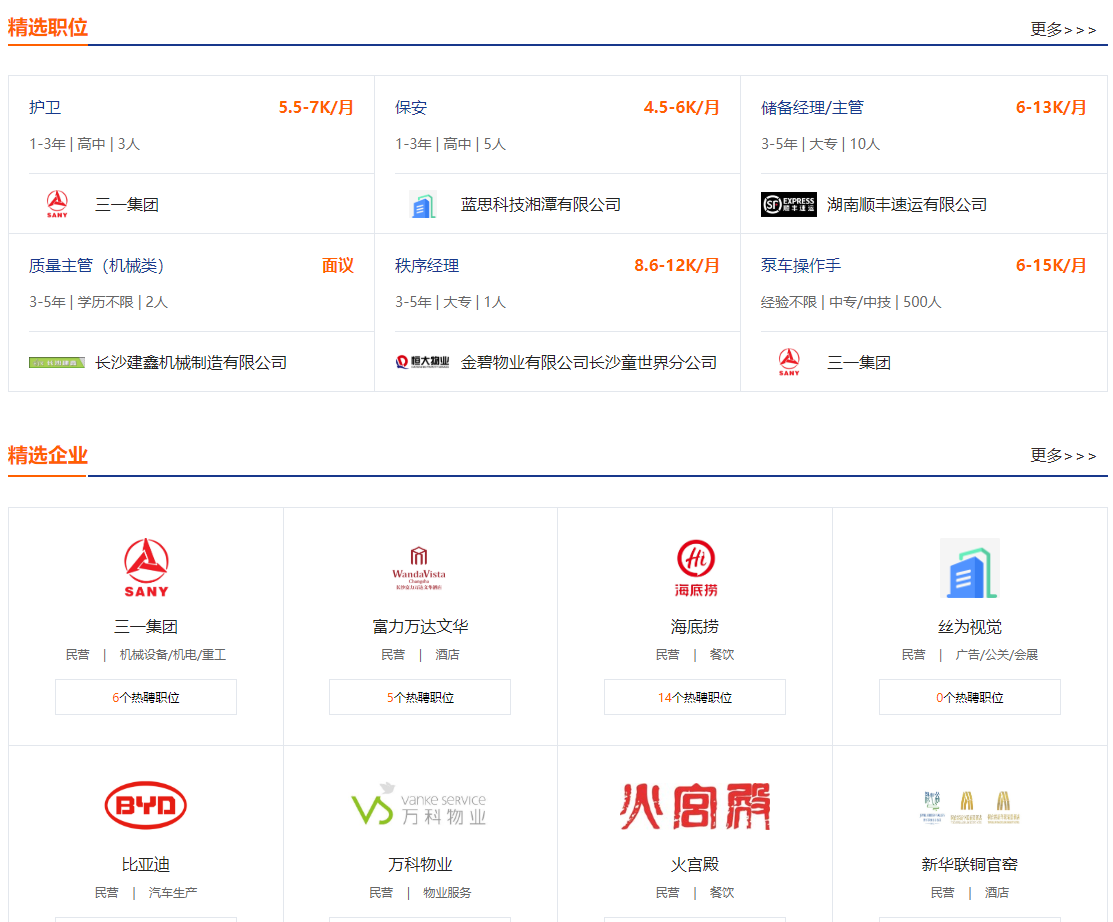Select the 精选企业 section heading

(48, 455)
